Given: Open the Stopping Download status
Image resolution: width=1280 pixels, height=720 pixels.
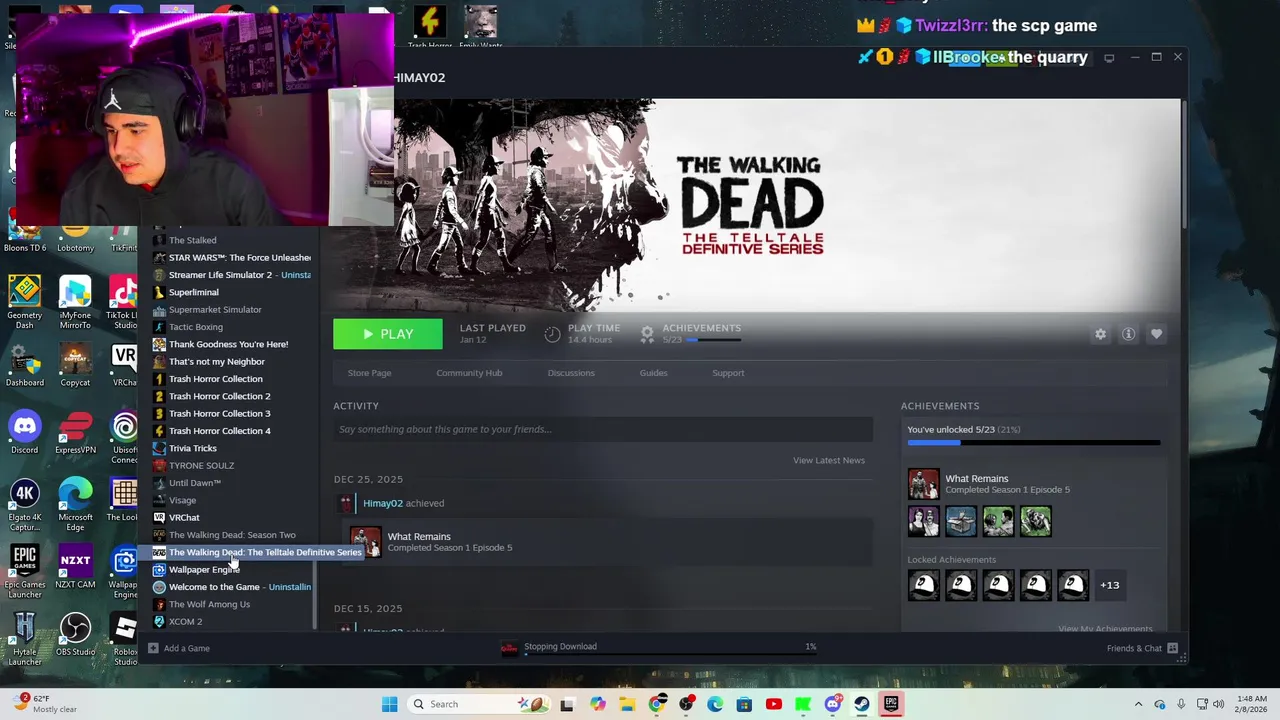Looking at the screenshot, I should (x=560, y=646).
